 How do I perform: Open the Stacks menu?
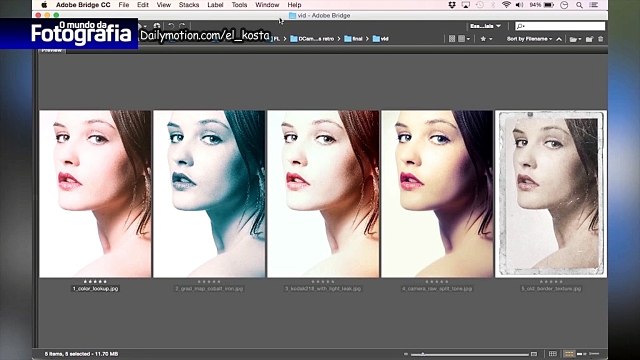coord(189,5)
